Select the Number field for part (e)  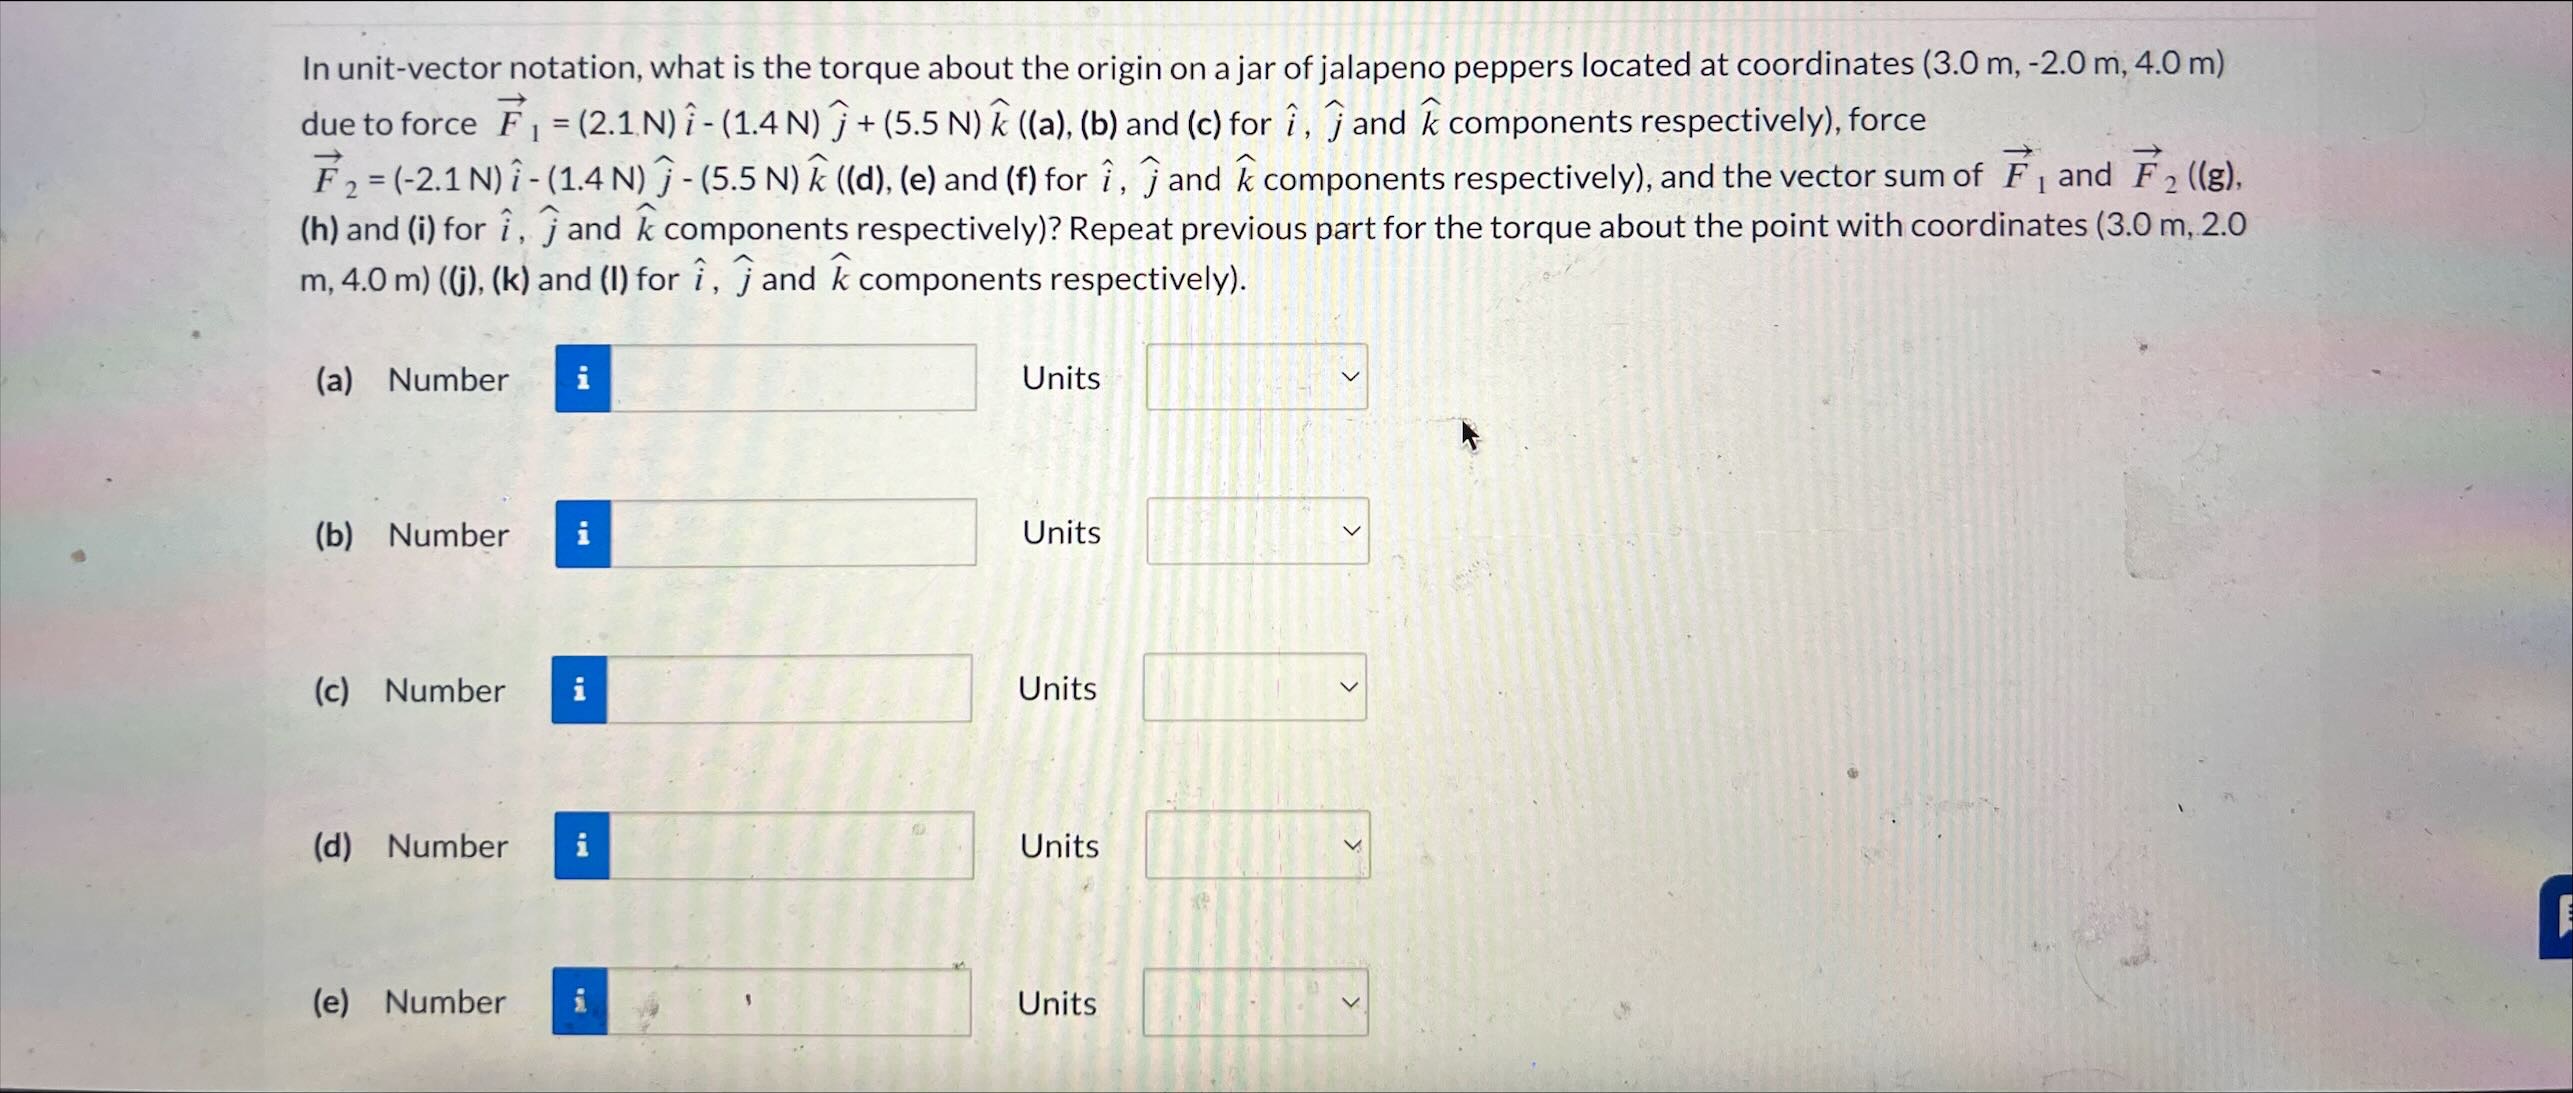click(x=788, y=1001)
